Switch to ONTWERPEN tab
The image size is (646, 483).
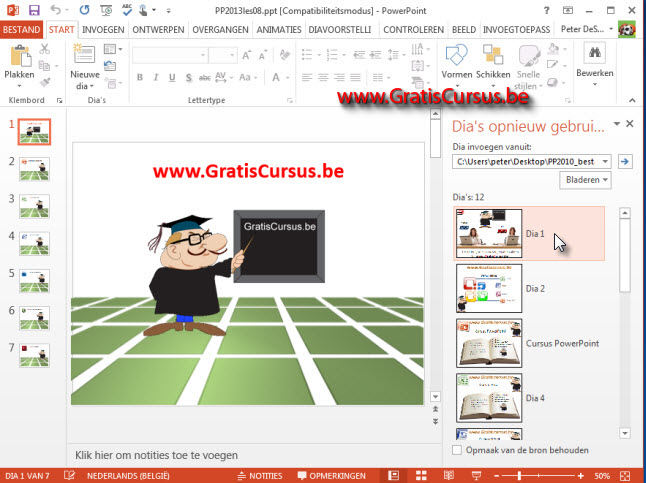[x=158, y=30]
